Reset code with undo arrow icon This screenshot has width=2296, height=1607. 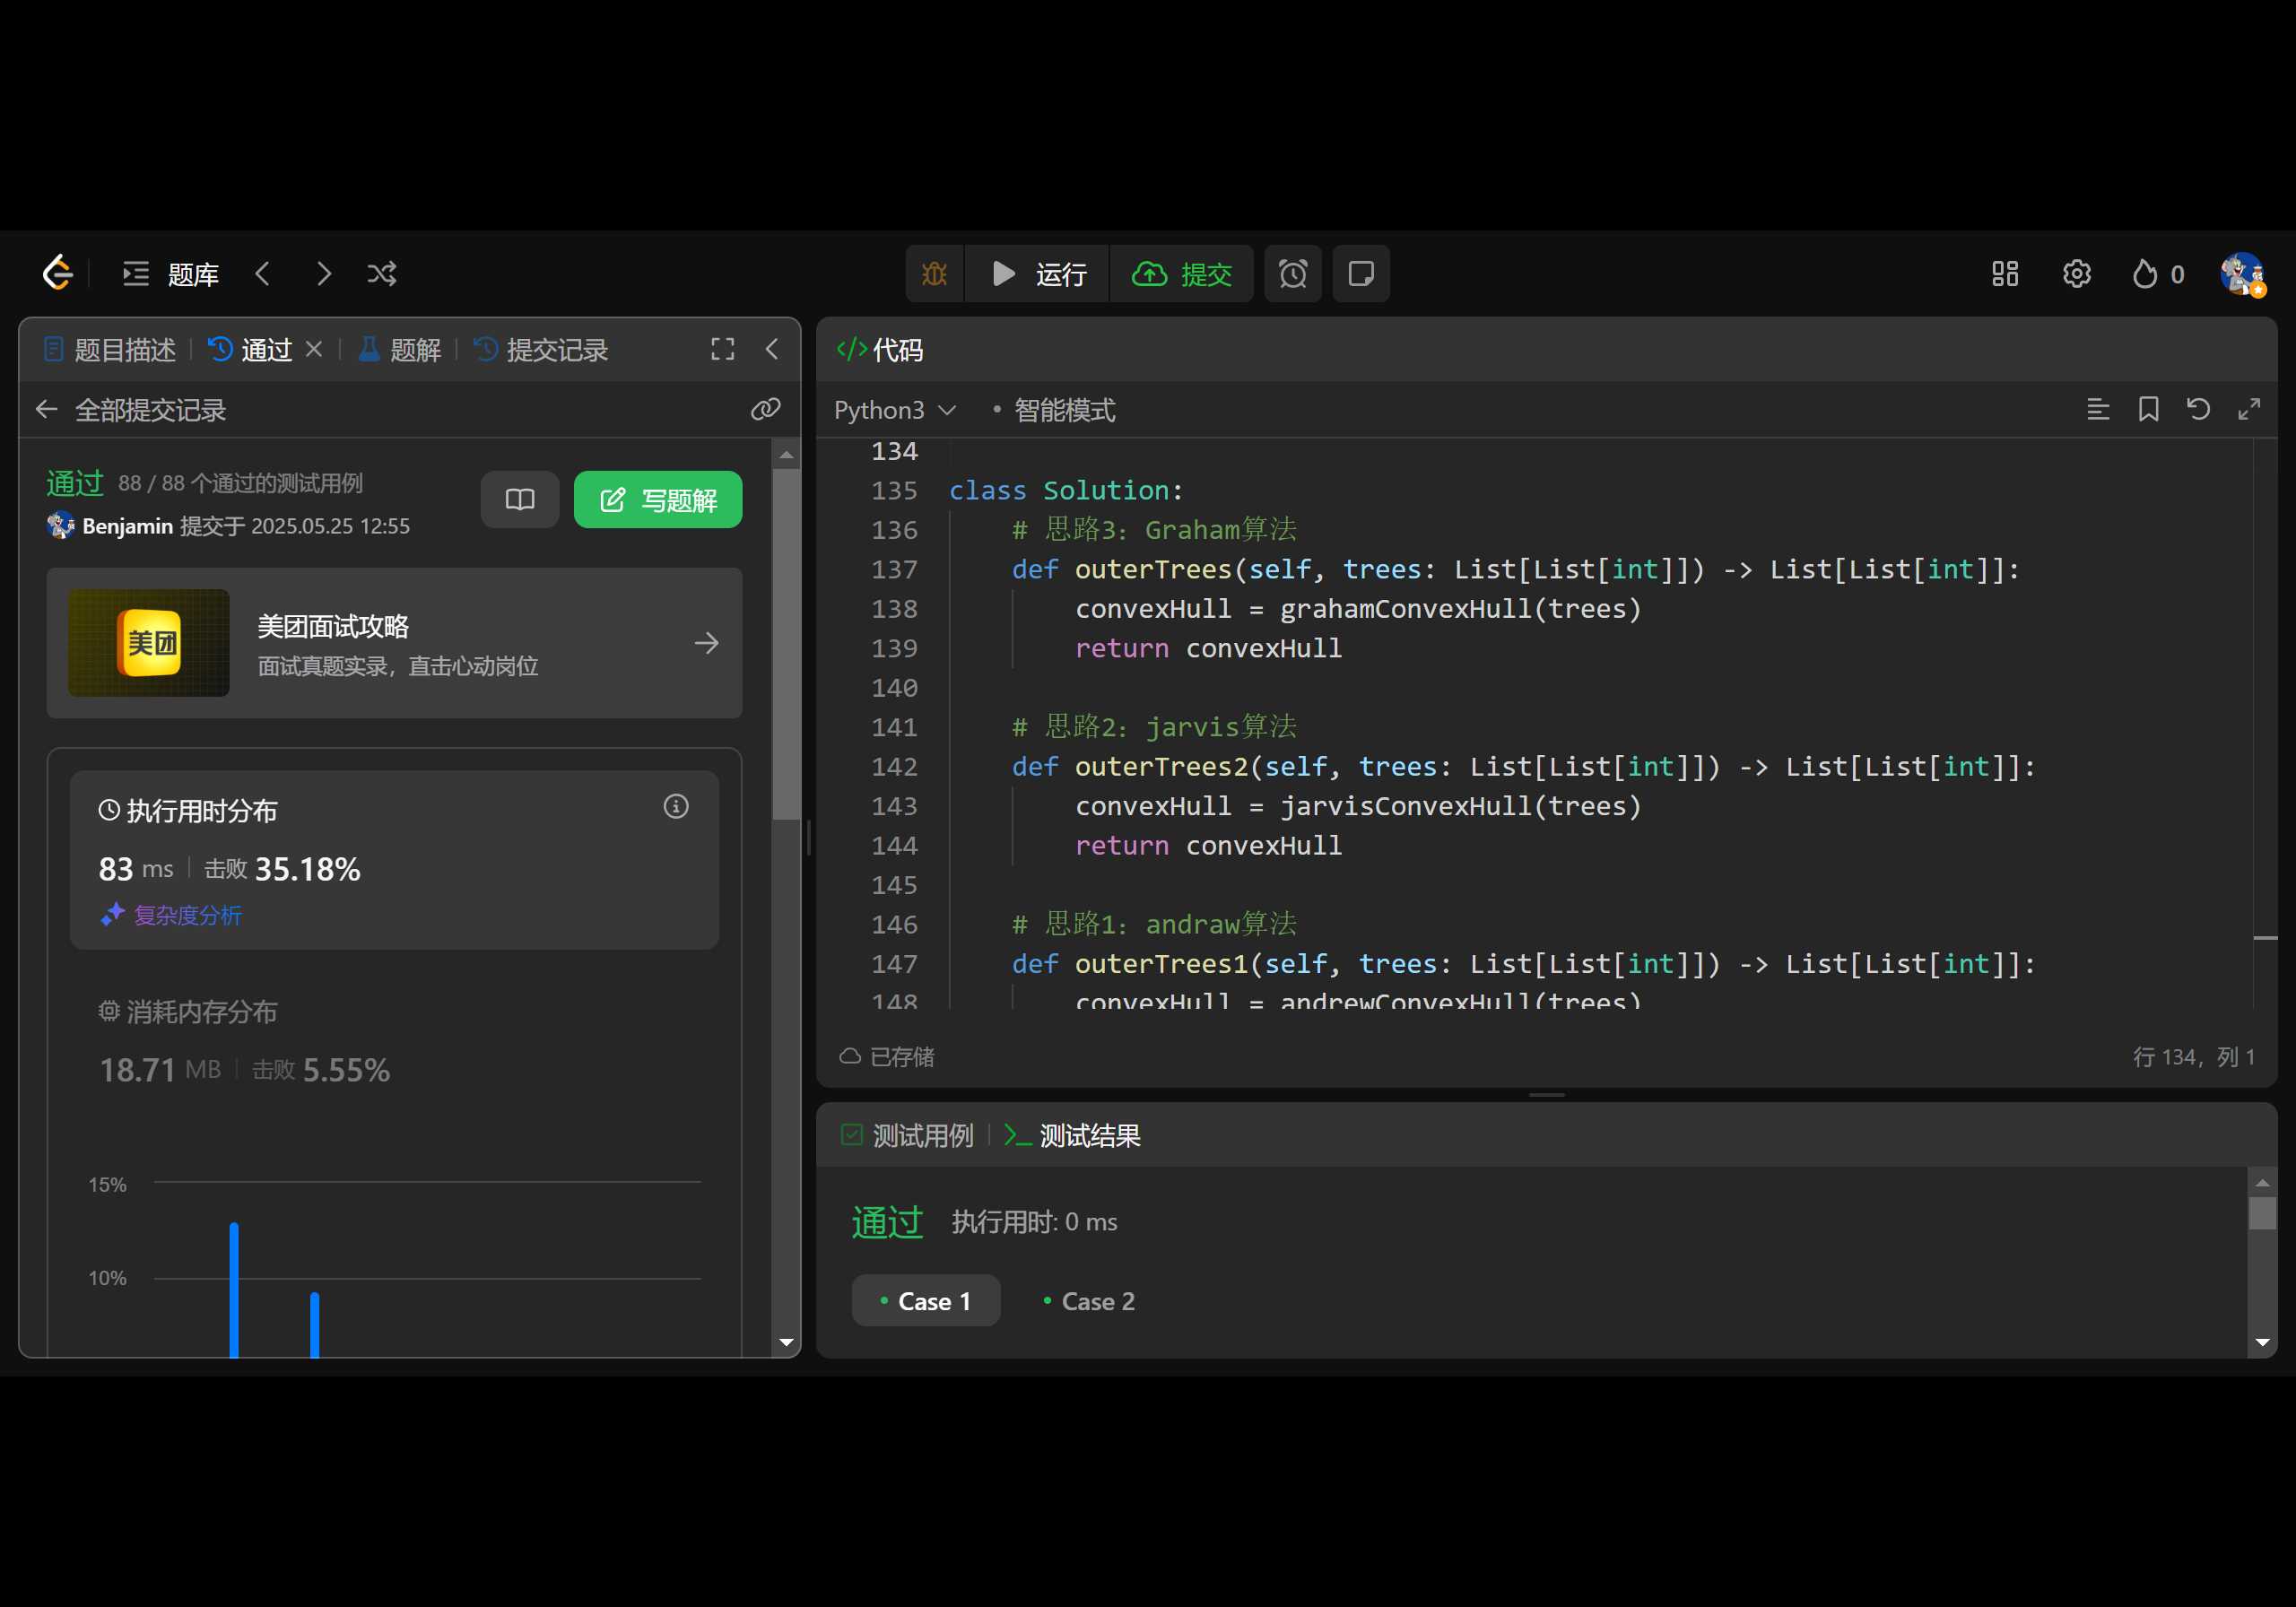(2198, 409)
